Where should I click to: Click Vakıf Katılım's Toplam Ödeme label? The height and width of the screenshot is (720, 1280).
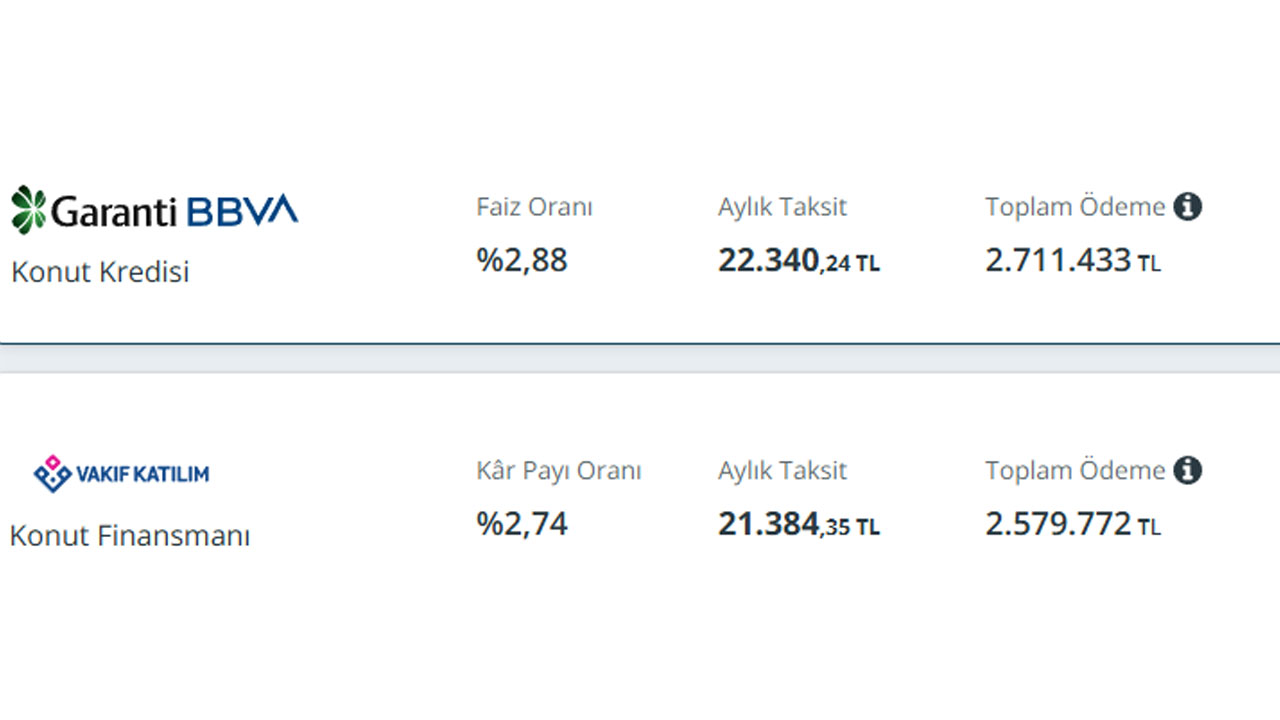pos(1075,470)
